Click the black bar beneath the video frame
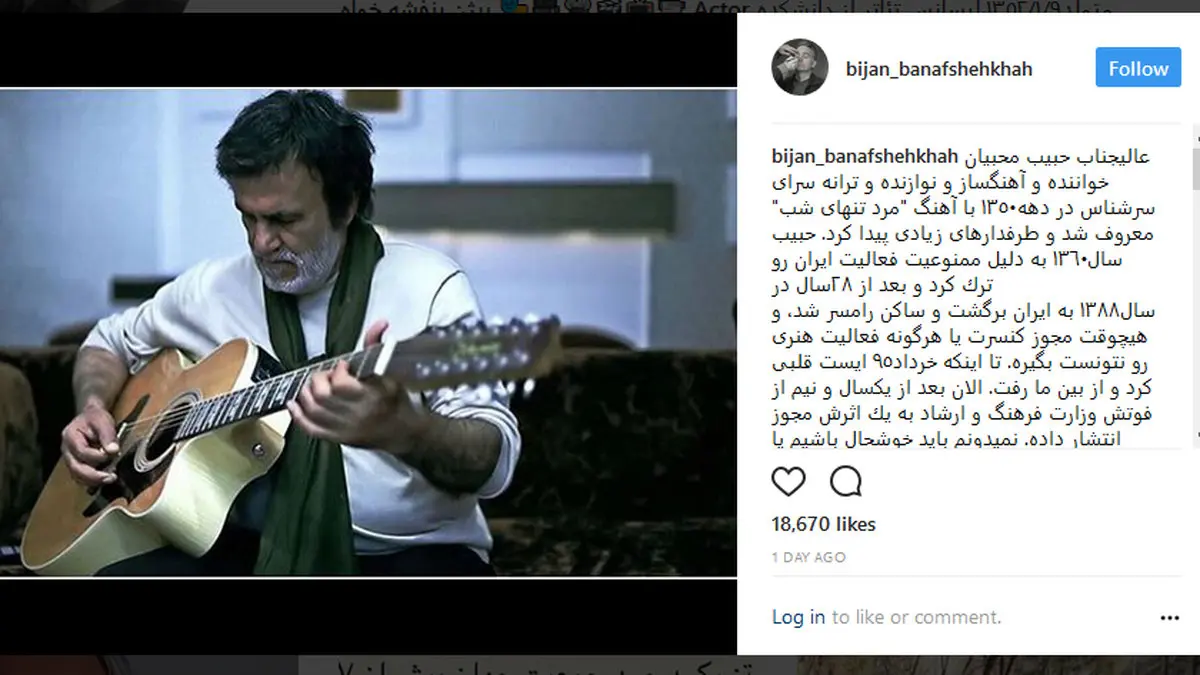Viewport: 1200px width, 675px height. 368,616
